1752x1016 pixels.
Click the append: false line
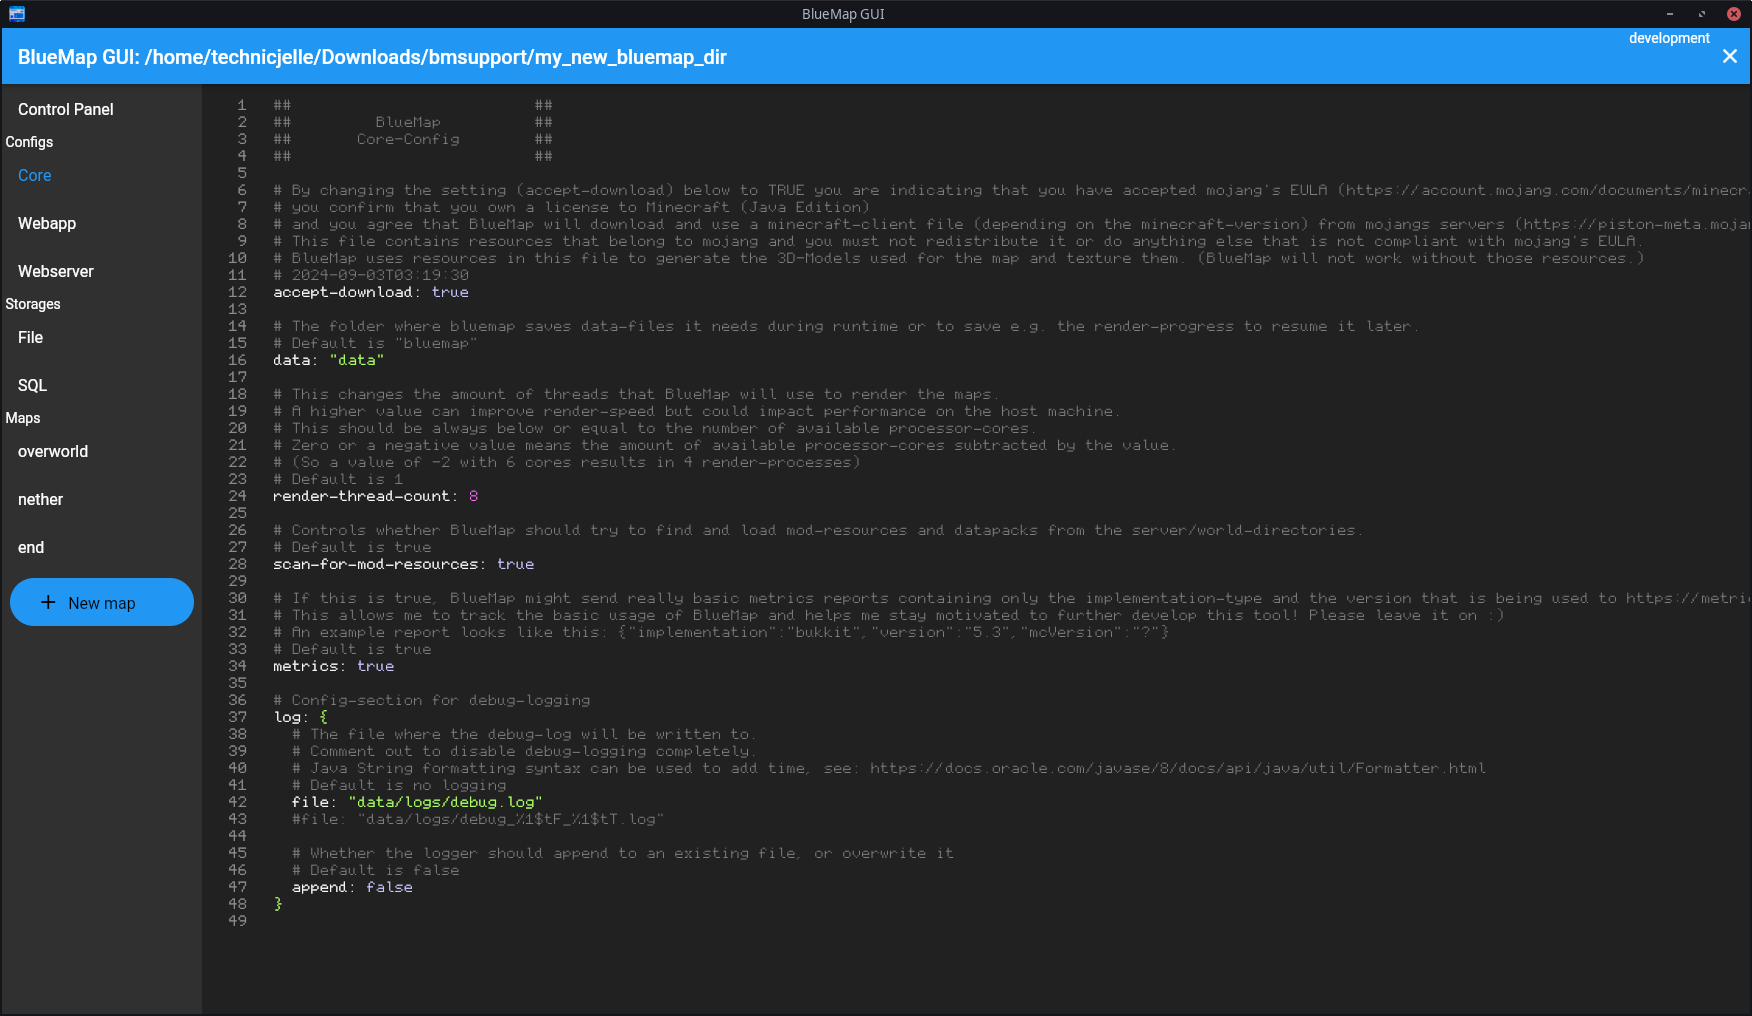point(352,887)
